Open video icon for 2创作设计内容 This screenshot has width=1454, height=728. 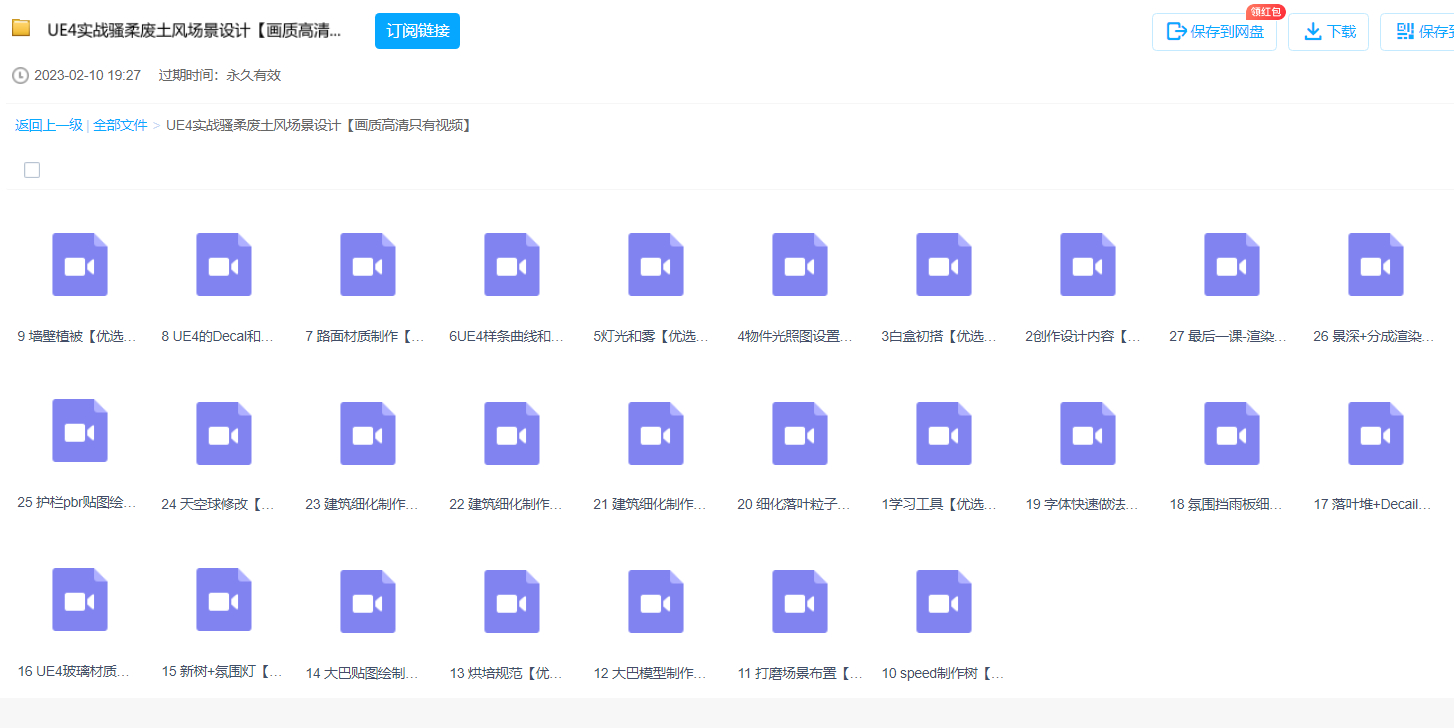(x=1087, y=264)
